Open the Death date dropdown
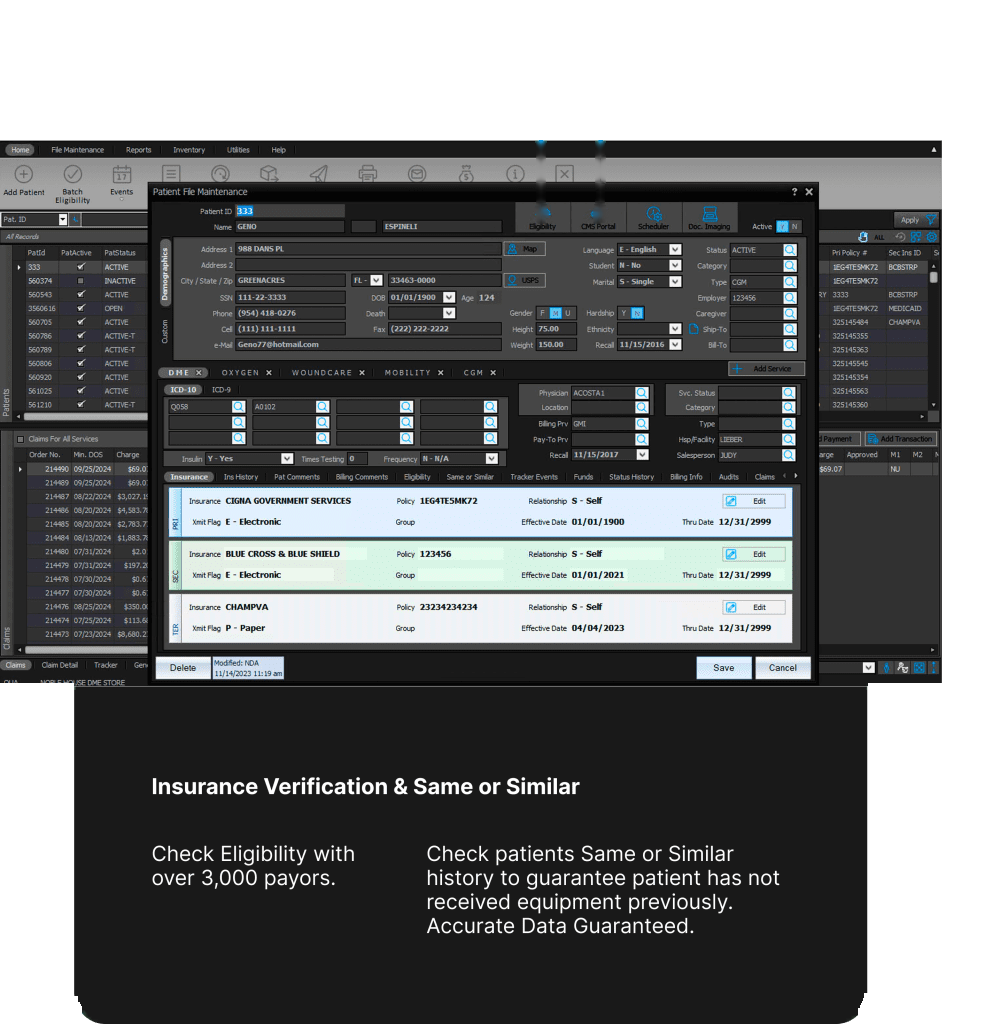This screenshot has width=985, height=1024. (x=449, y=313)
